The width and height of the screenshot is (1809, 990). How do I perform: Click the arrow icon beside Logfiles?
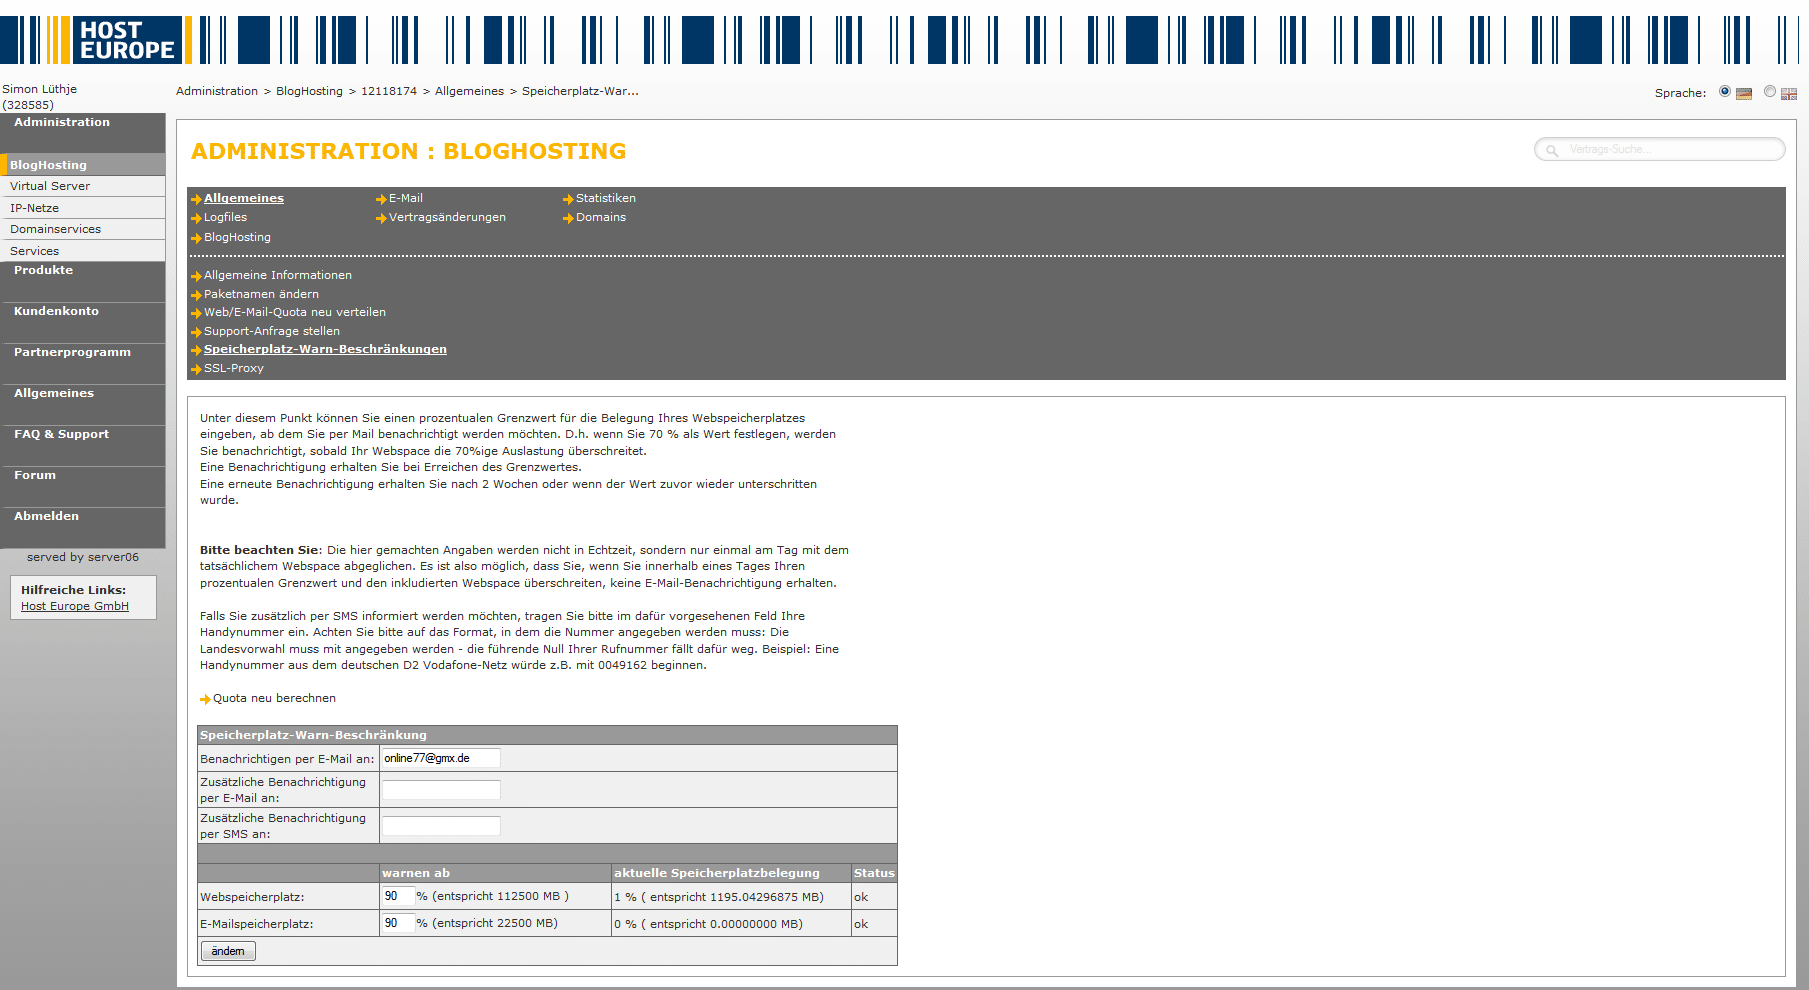[x=196, y=218]
